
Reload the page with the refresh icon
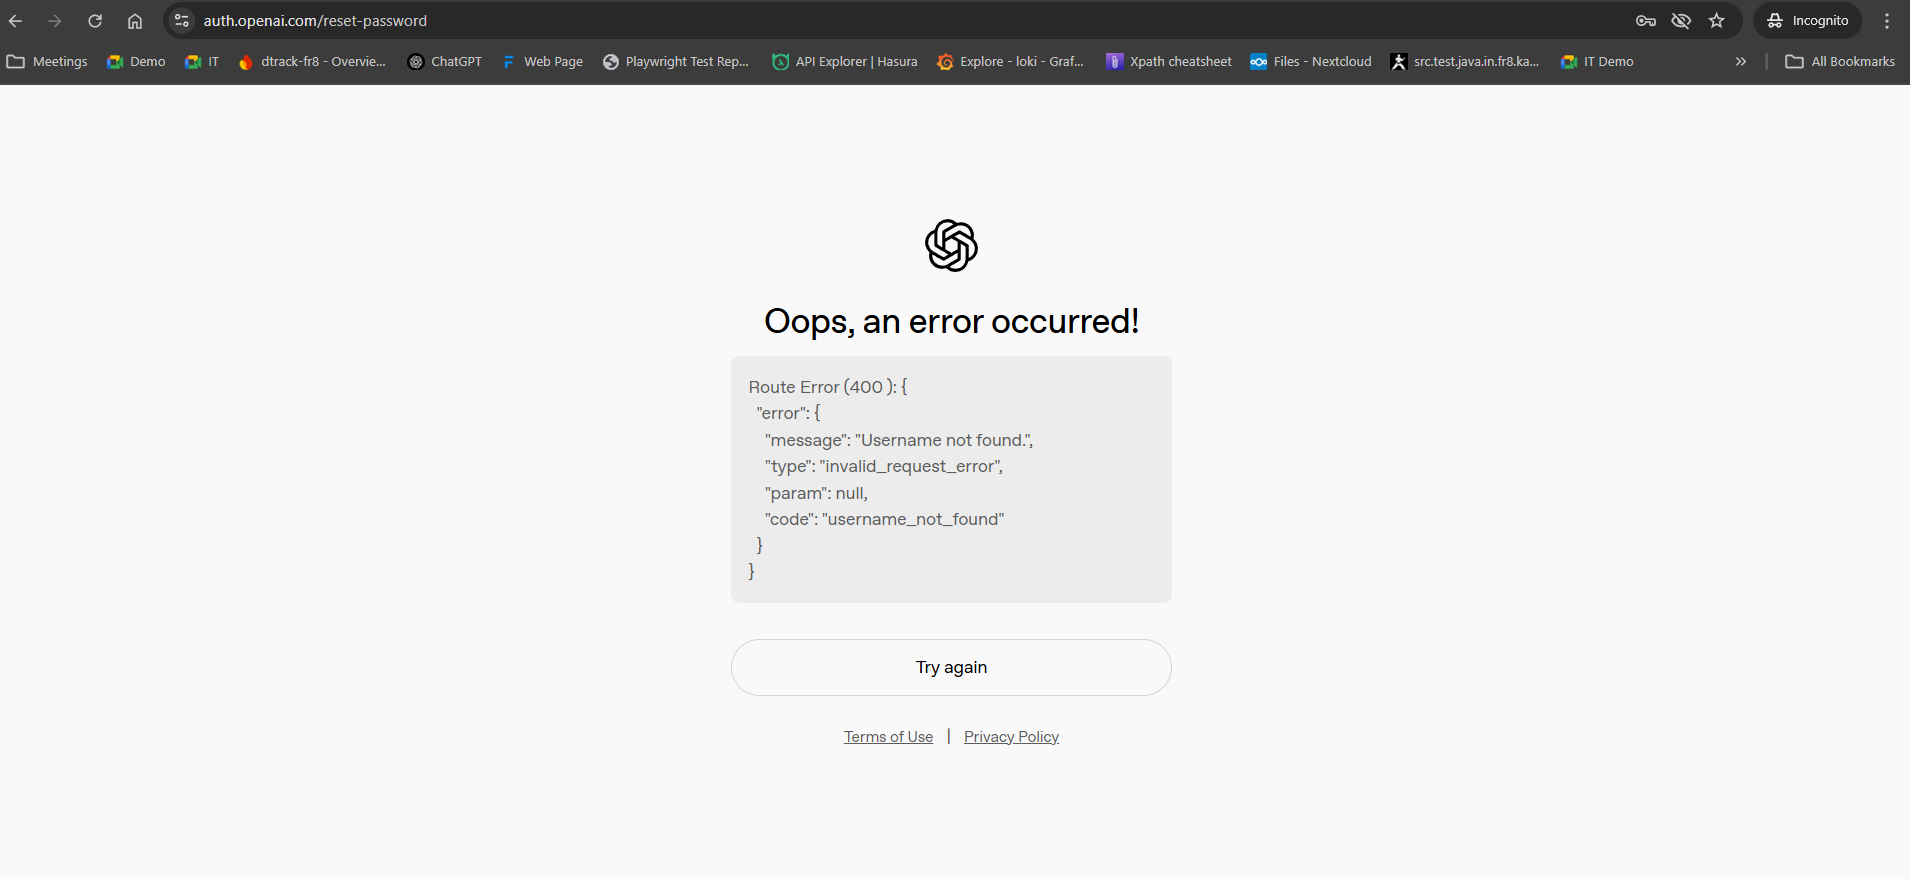(x=95, y=21)
